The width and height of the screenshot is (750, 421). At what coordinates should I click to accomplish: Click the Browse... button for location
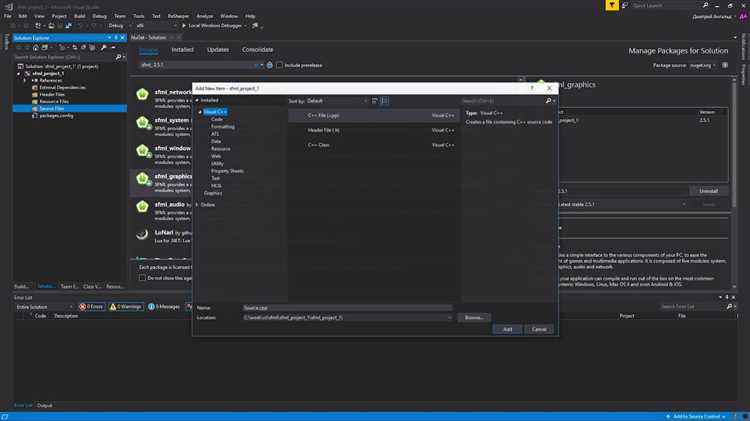[474, 318]
